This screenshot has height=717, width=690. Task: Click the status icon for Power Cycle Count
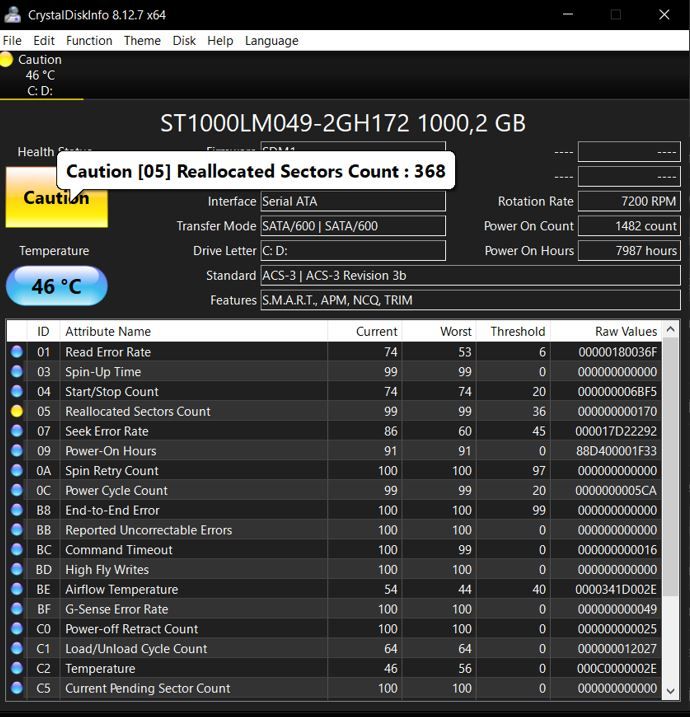coord(16,490)
